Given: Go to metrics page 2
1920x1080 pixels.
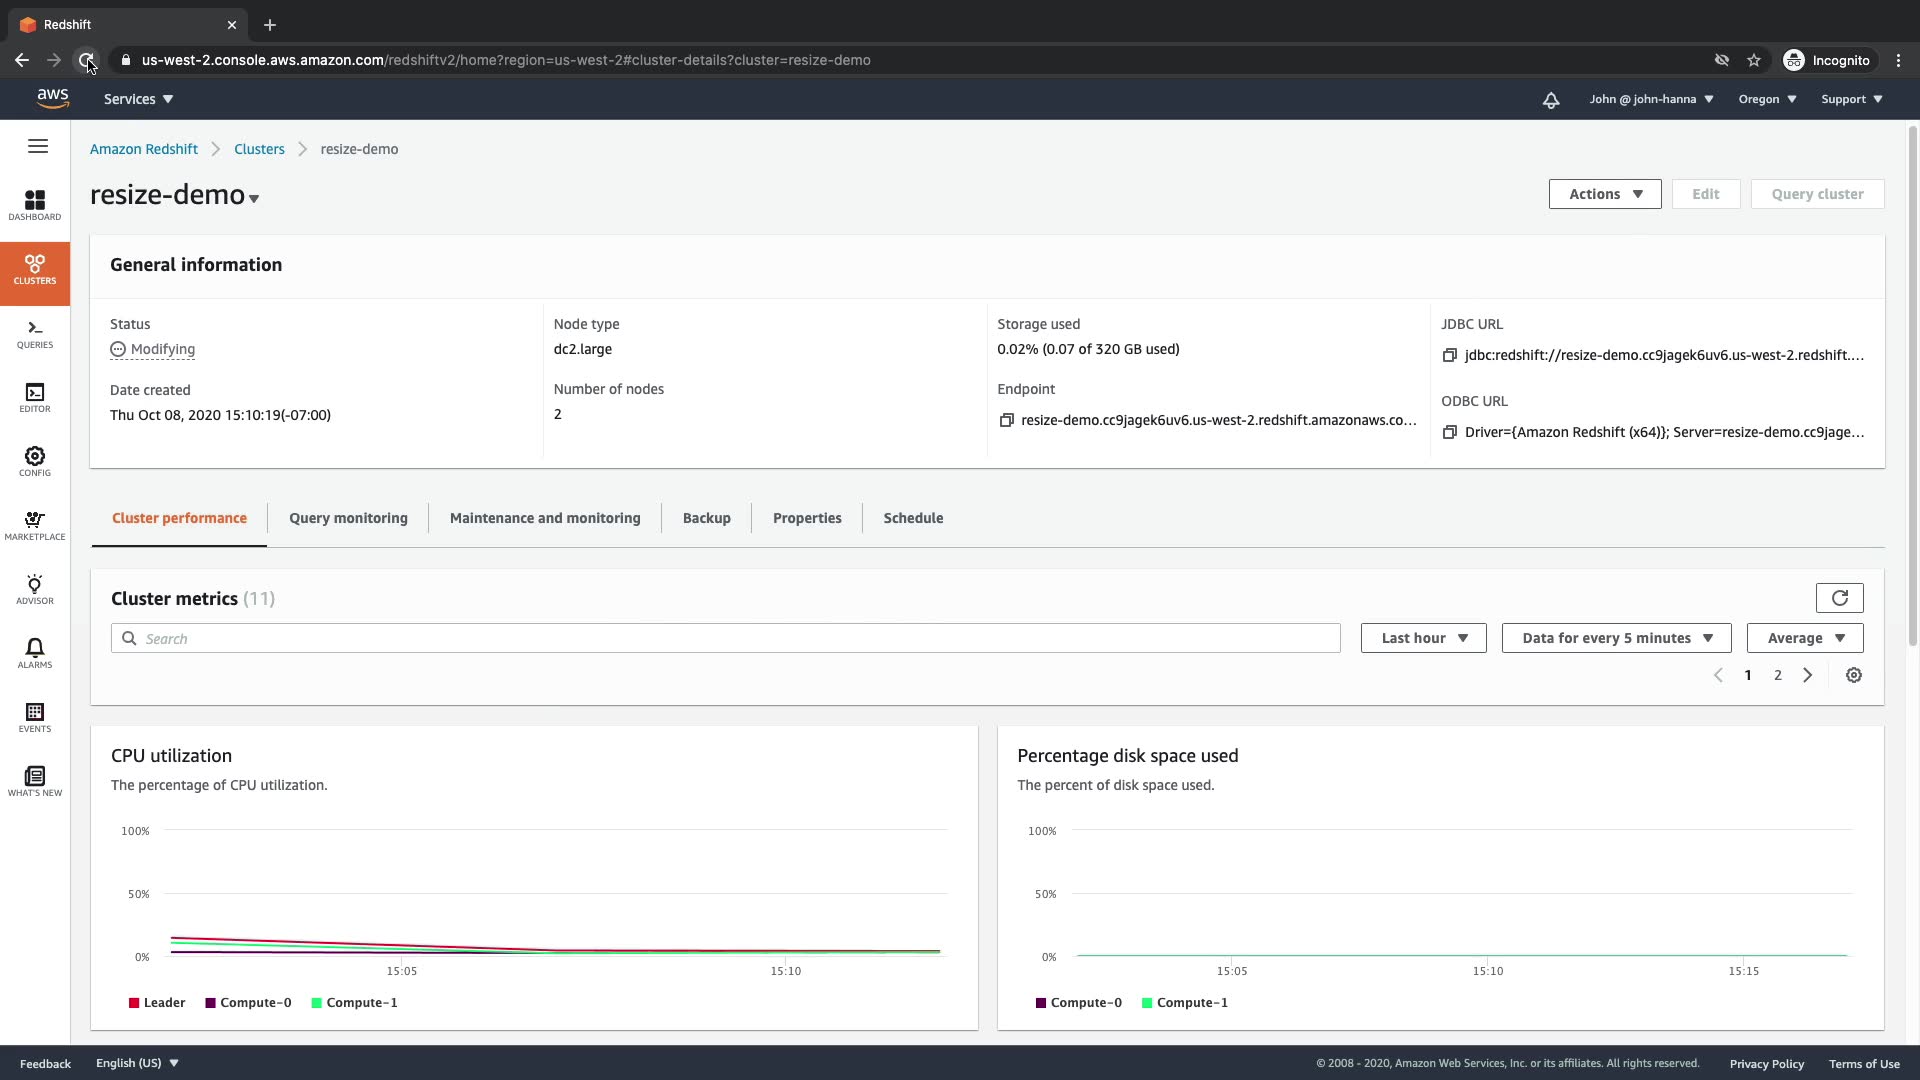Looking at the screenshot, I should point(1777,675).
